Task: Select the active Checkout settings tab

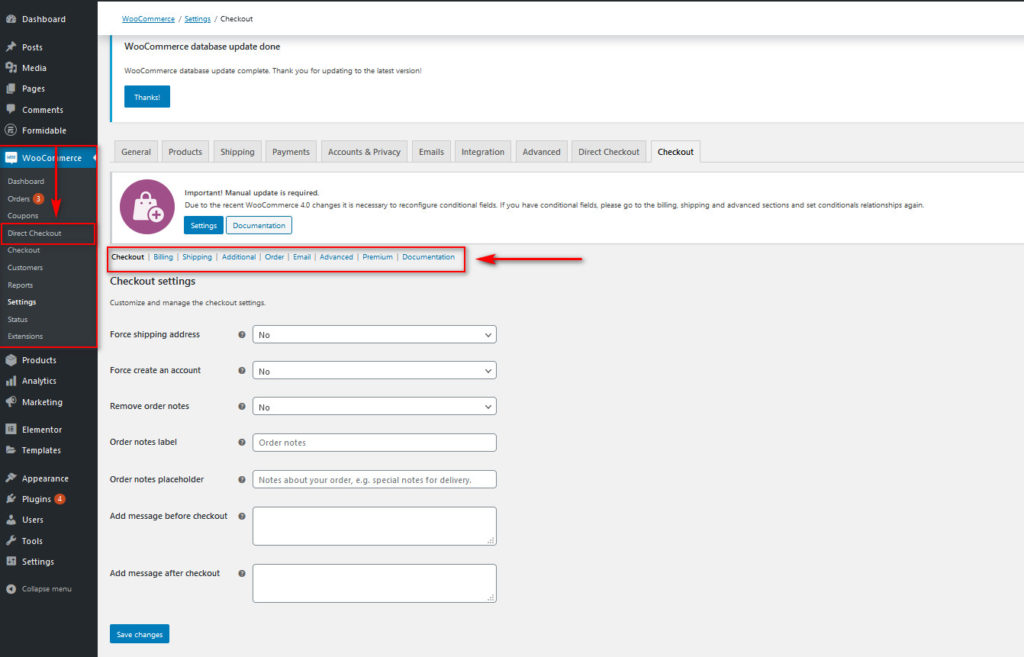Action: click(x=675, y=152)
